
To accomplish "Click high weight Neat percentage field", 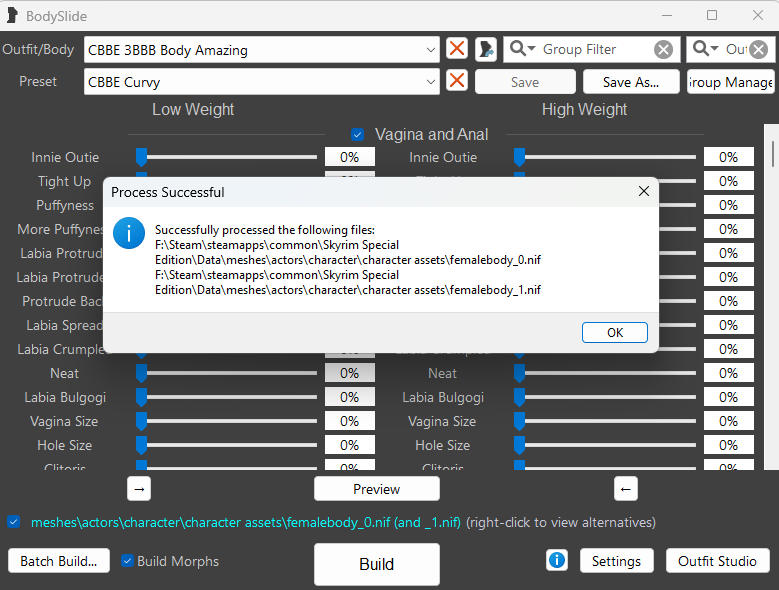I will click(728, 373).
